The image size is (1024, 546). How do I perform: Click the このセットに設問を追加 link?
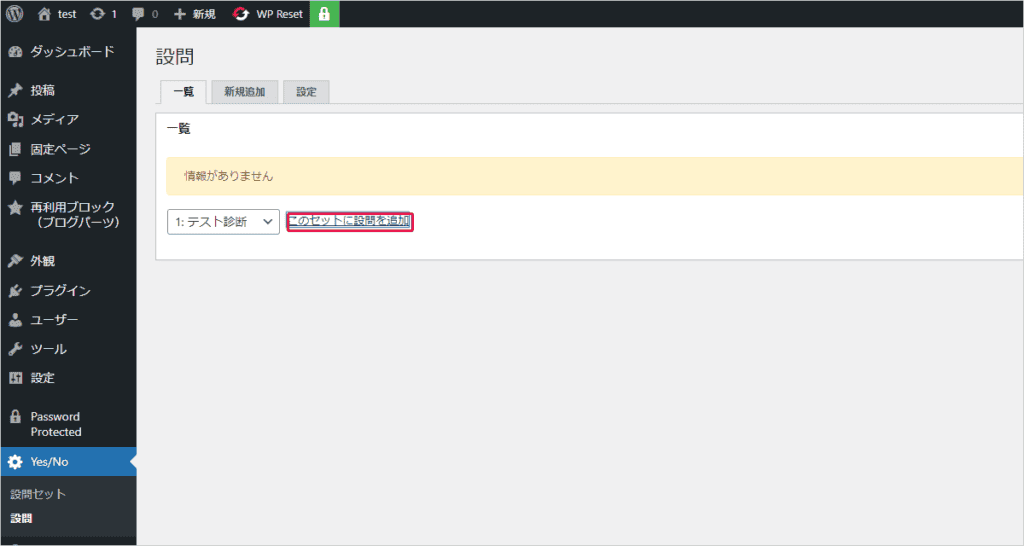(349, 221)
